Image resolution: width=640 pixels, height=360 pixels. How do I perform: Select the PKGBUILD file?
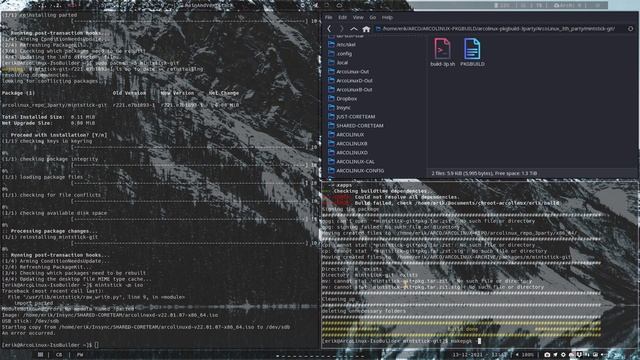tap(472, 52)
